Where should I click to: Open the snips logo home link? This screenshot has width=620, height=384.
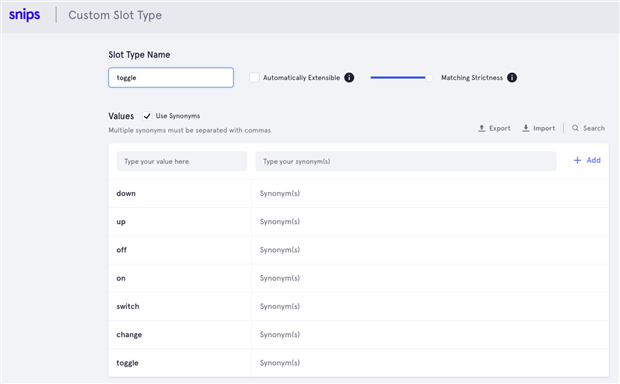coord(25,15)
